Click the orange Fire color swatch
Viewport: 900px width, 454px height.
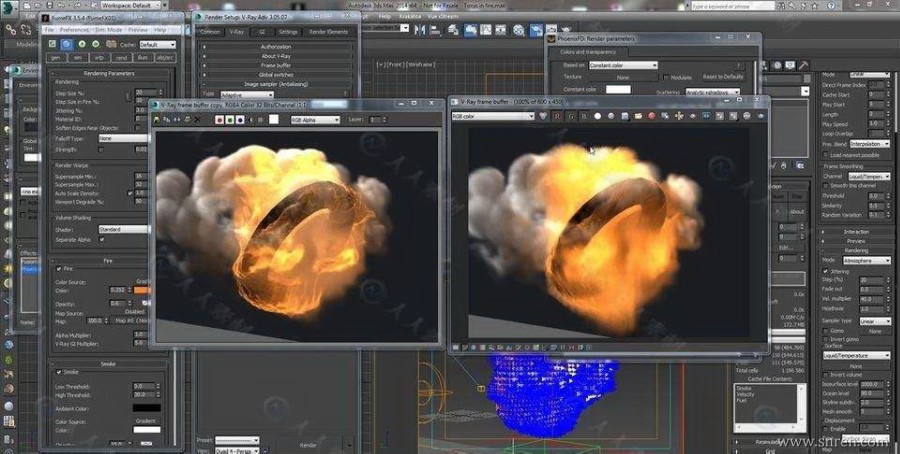(141, 290)
